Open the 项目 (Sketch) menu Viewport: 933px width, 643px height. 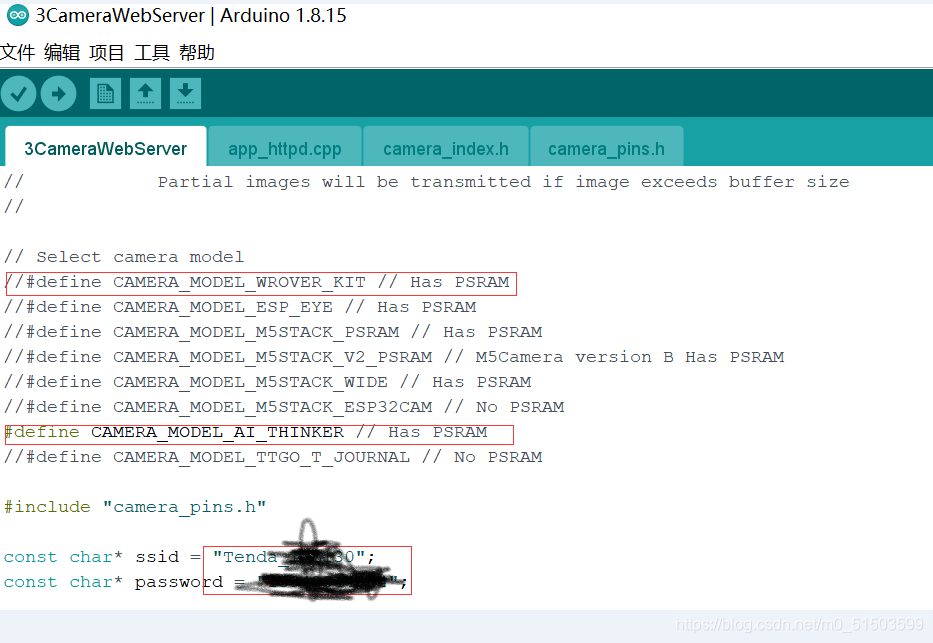point(107,52)
